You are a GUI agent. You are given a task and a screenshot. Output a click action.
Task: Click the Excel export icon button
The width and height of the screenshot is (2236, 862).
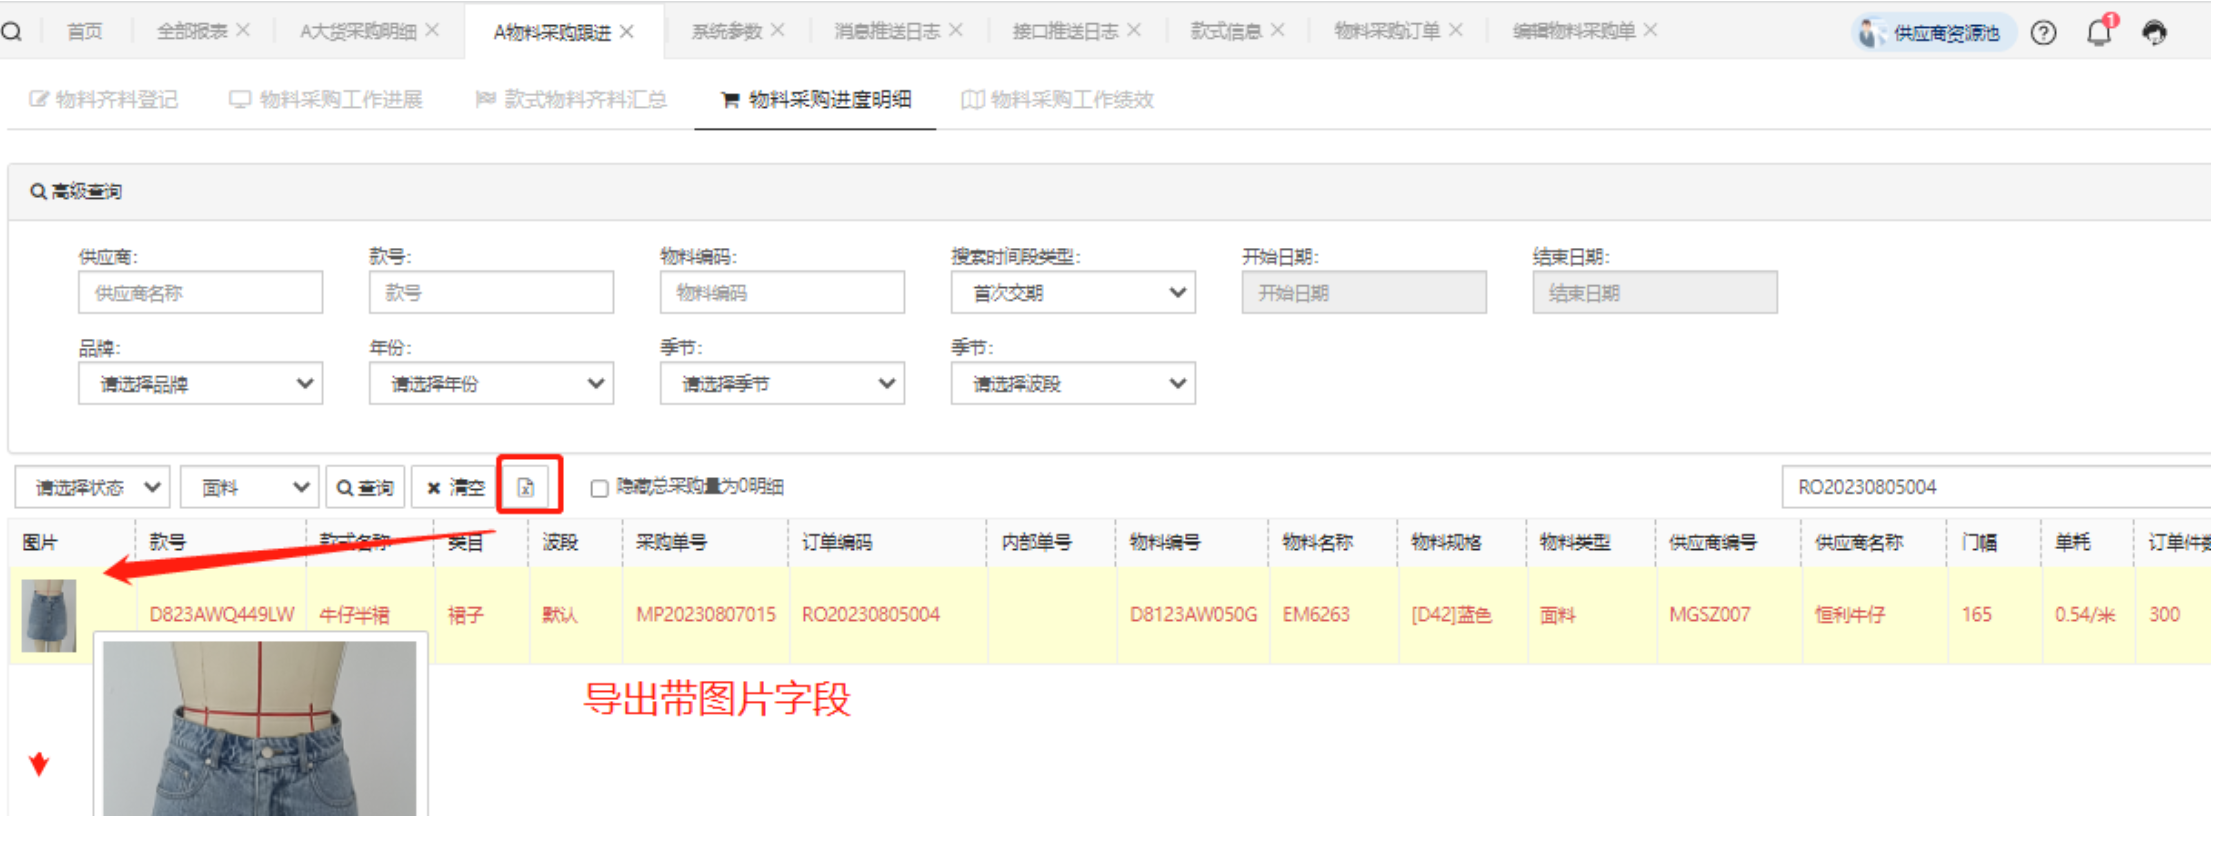[526, 487]
